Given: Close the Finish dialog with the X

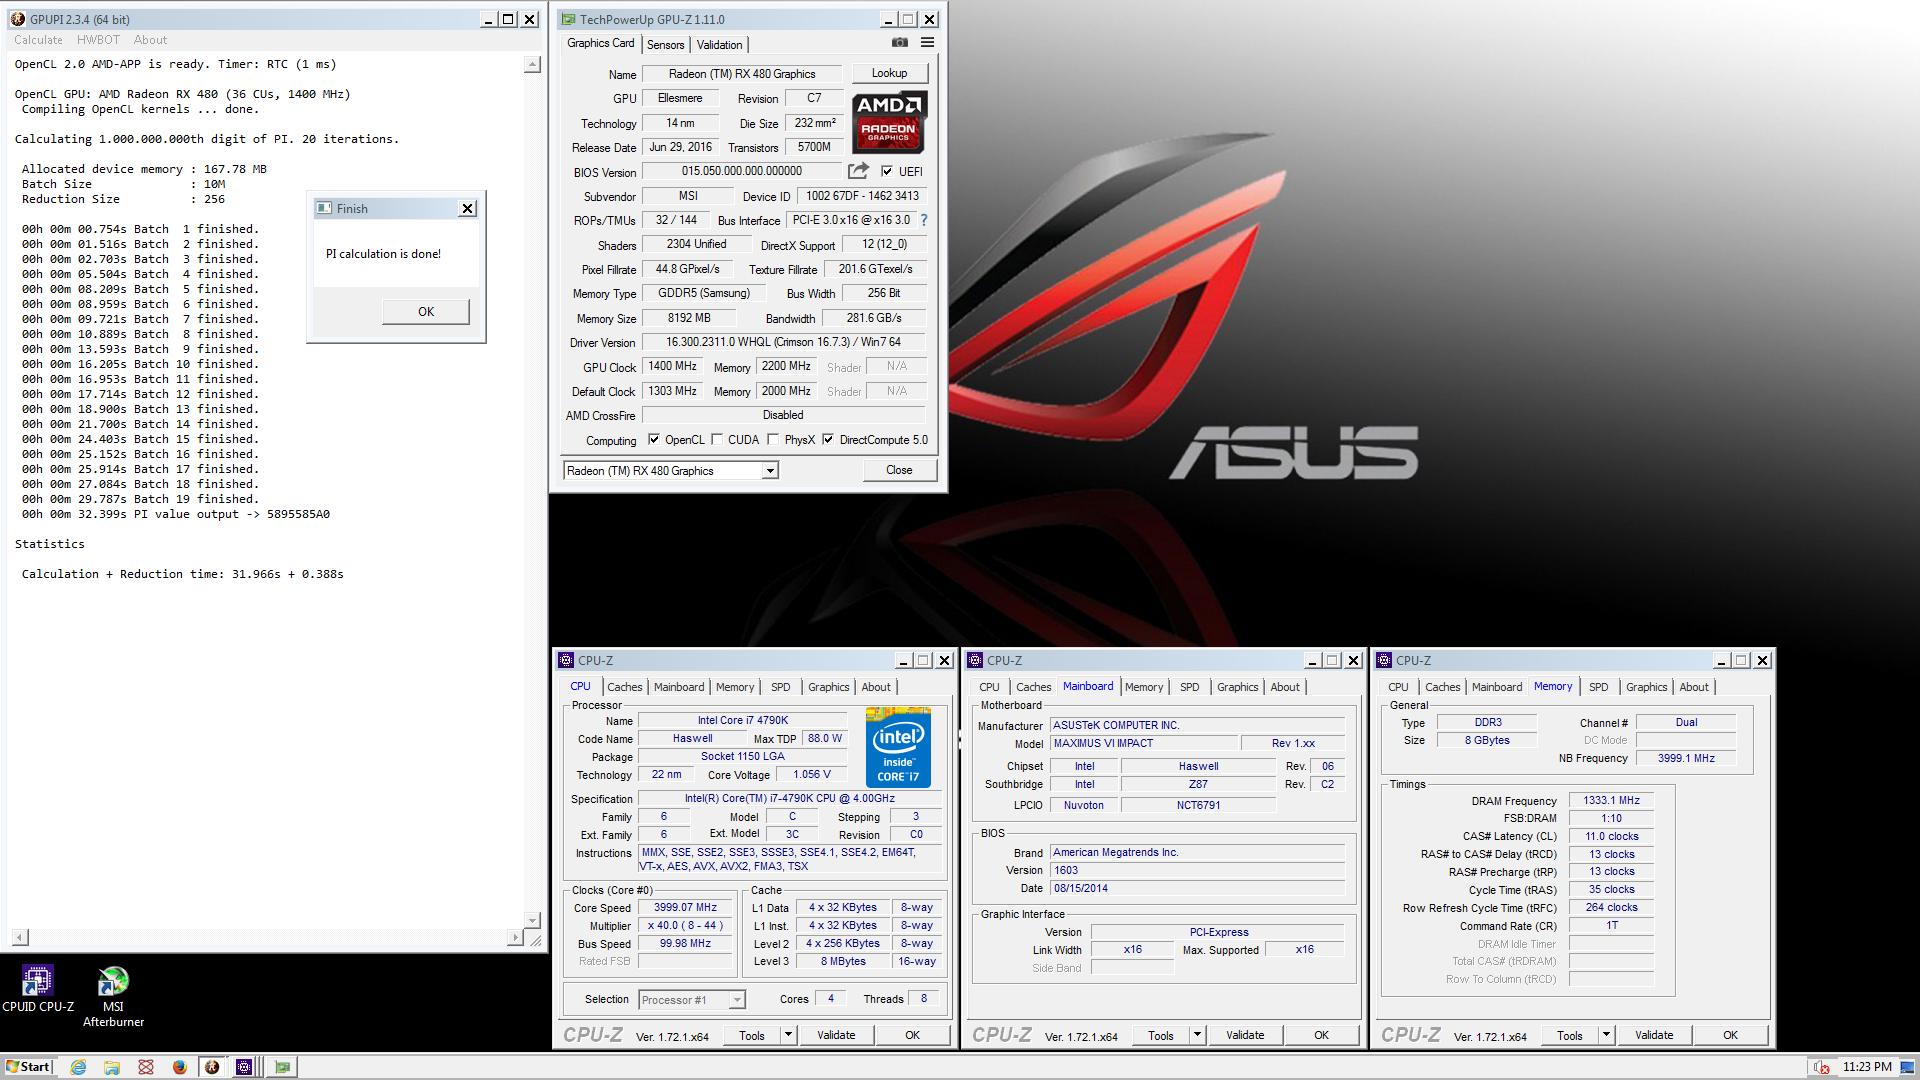Looking at the screenshot, I should tap(467, 208).
